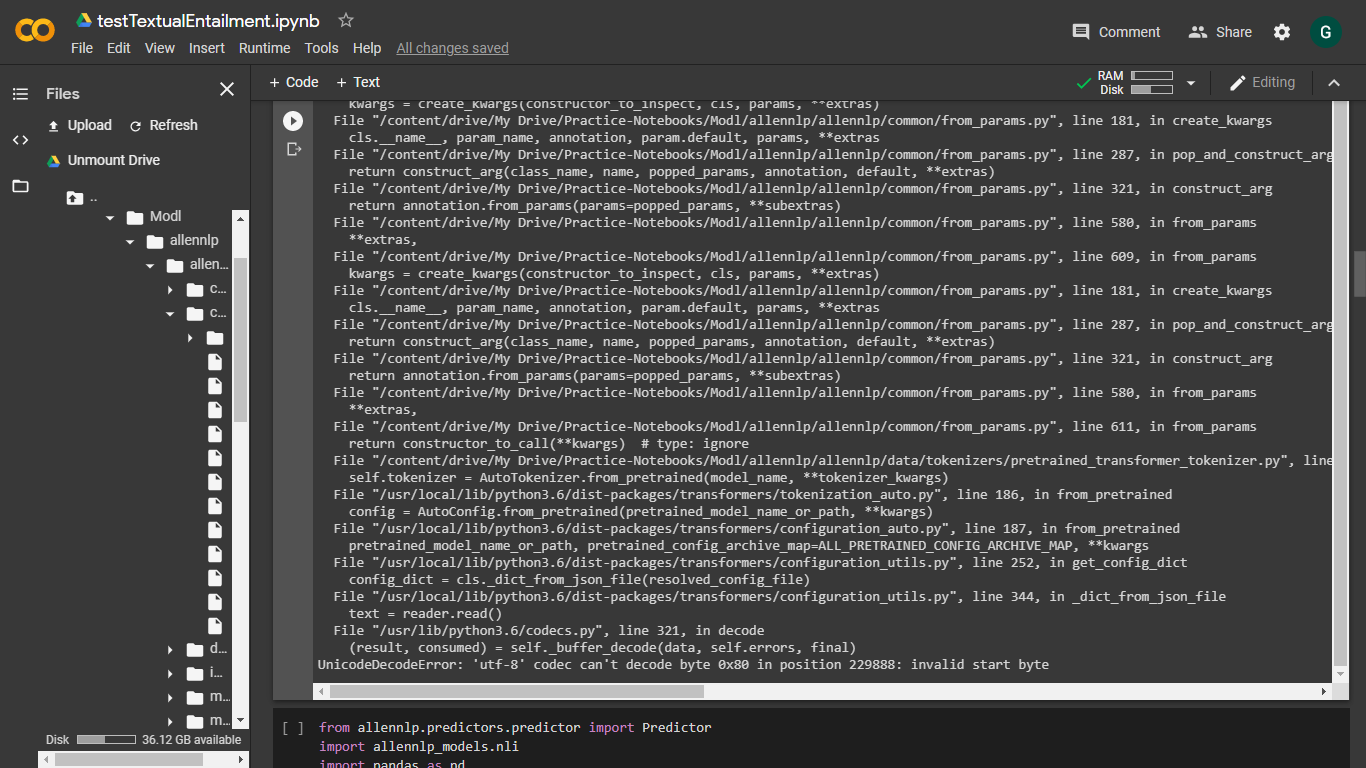Run the current code cell

pos(293,121)
